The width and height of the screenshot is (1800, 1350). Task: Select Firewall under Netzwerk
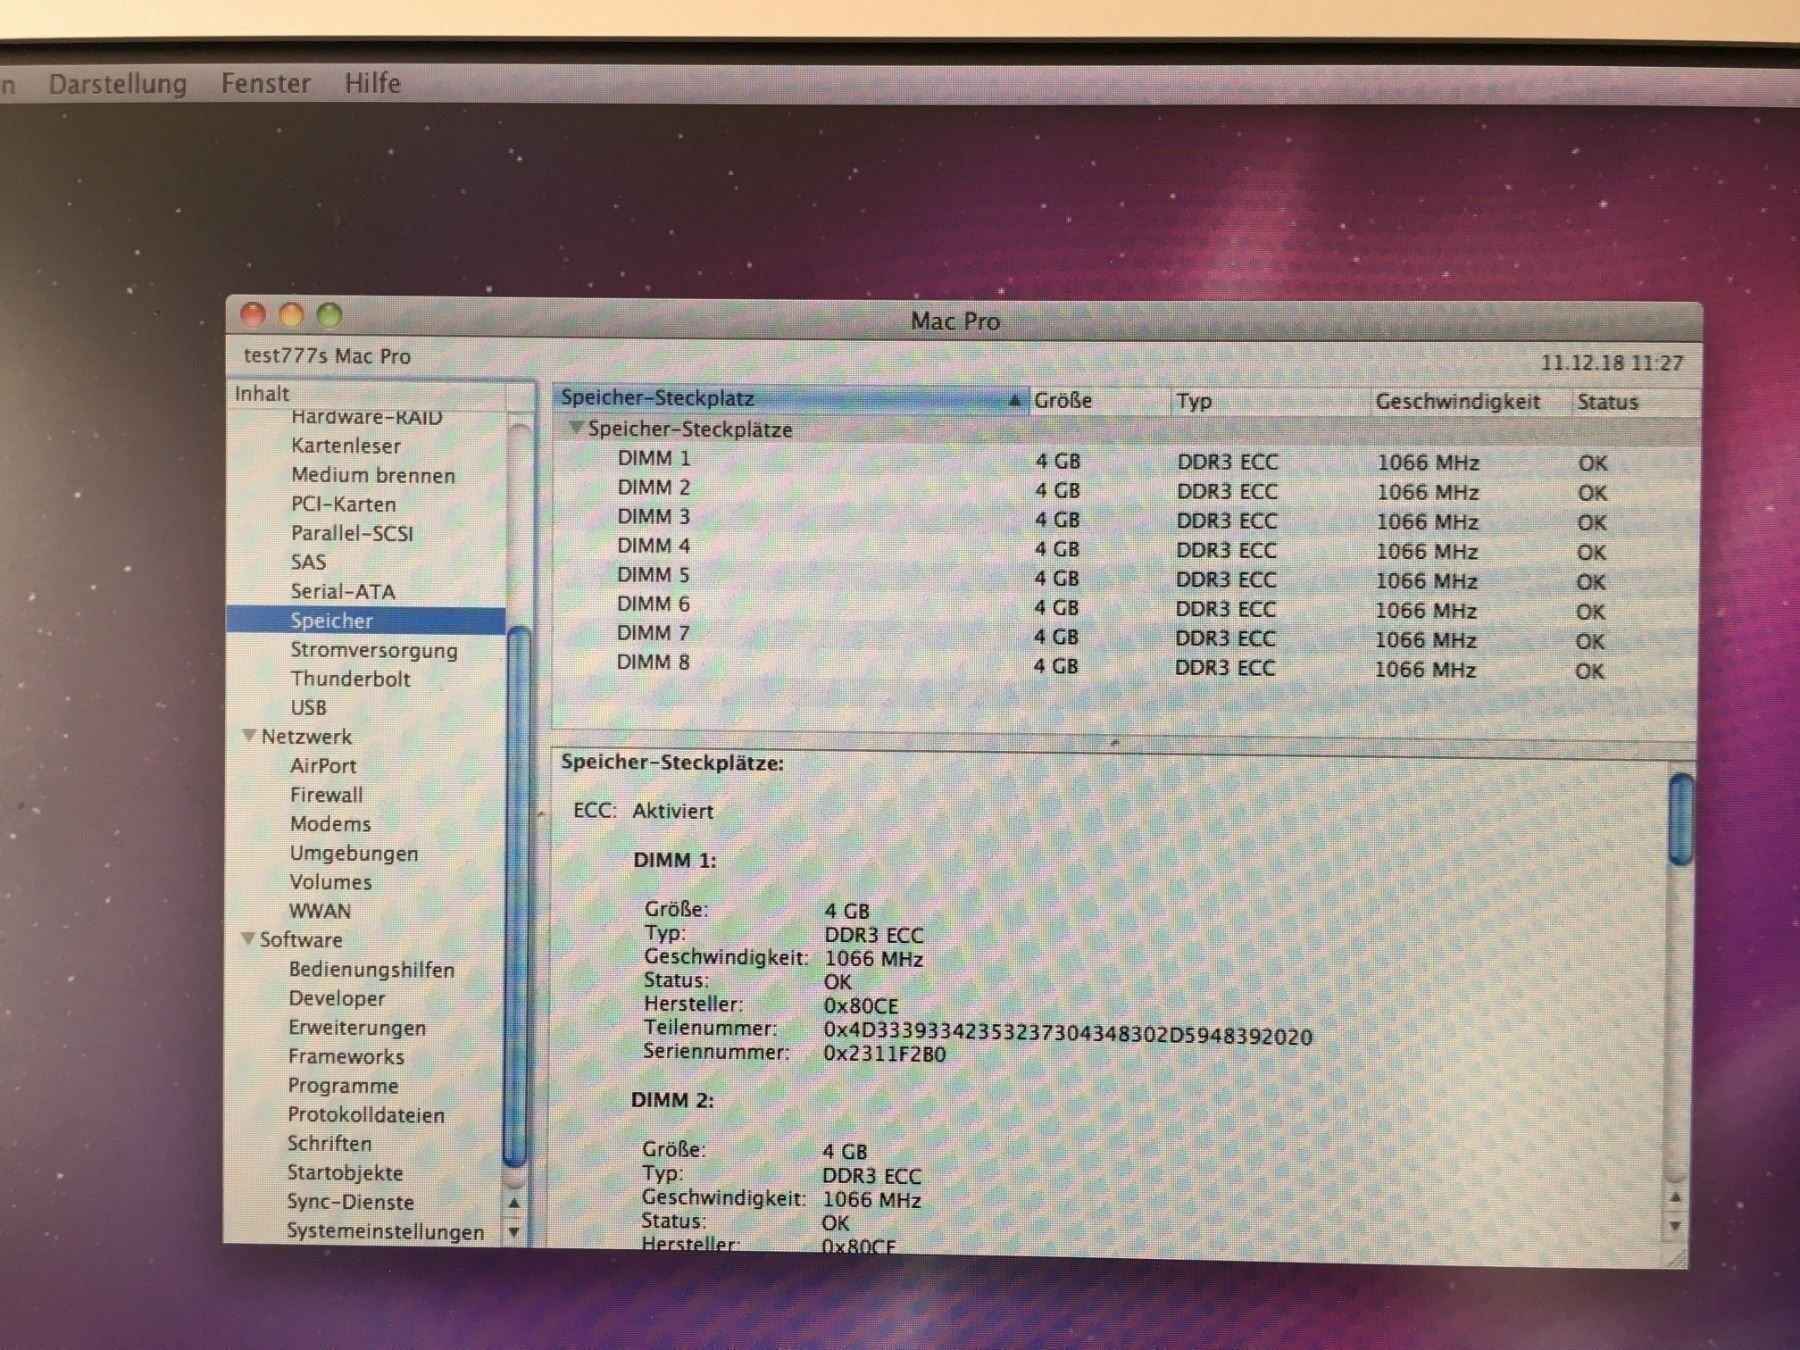click(x=326, y=794)
